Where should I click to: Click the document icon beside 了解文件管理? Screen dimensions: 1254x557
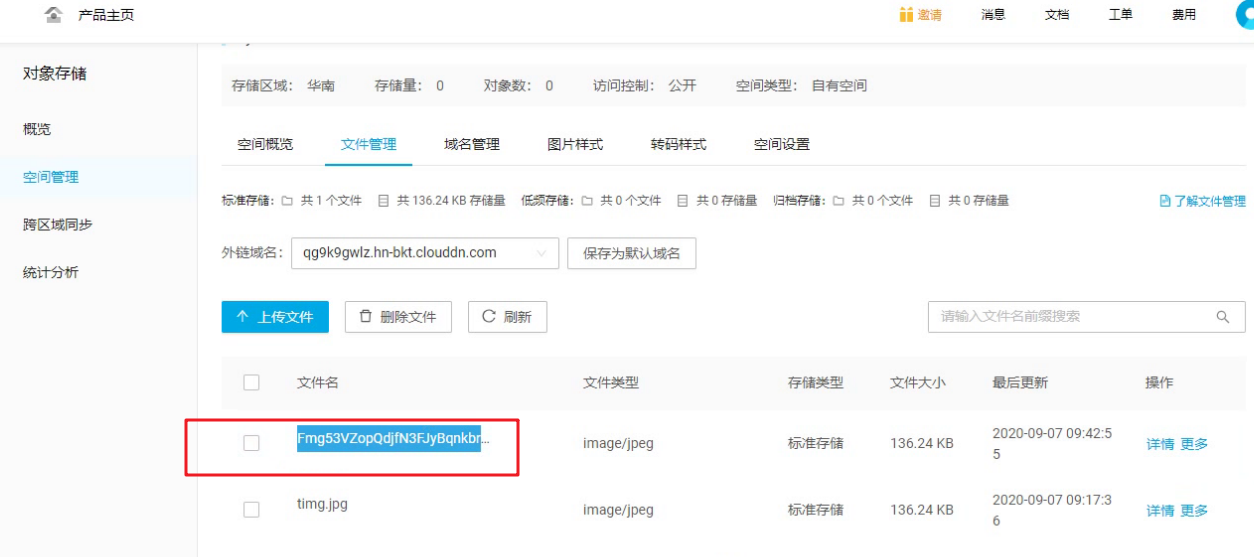pos(1165,201)
